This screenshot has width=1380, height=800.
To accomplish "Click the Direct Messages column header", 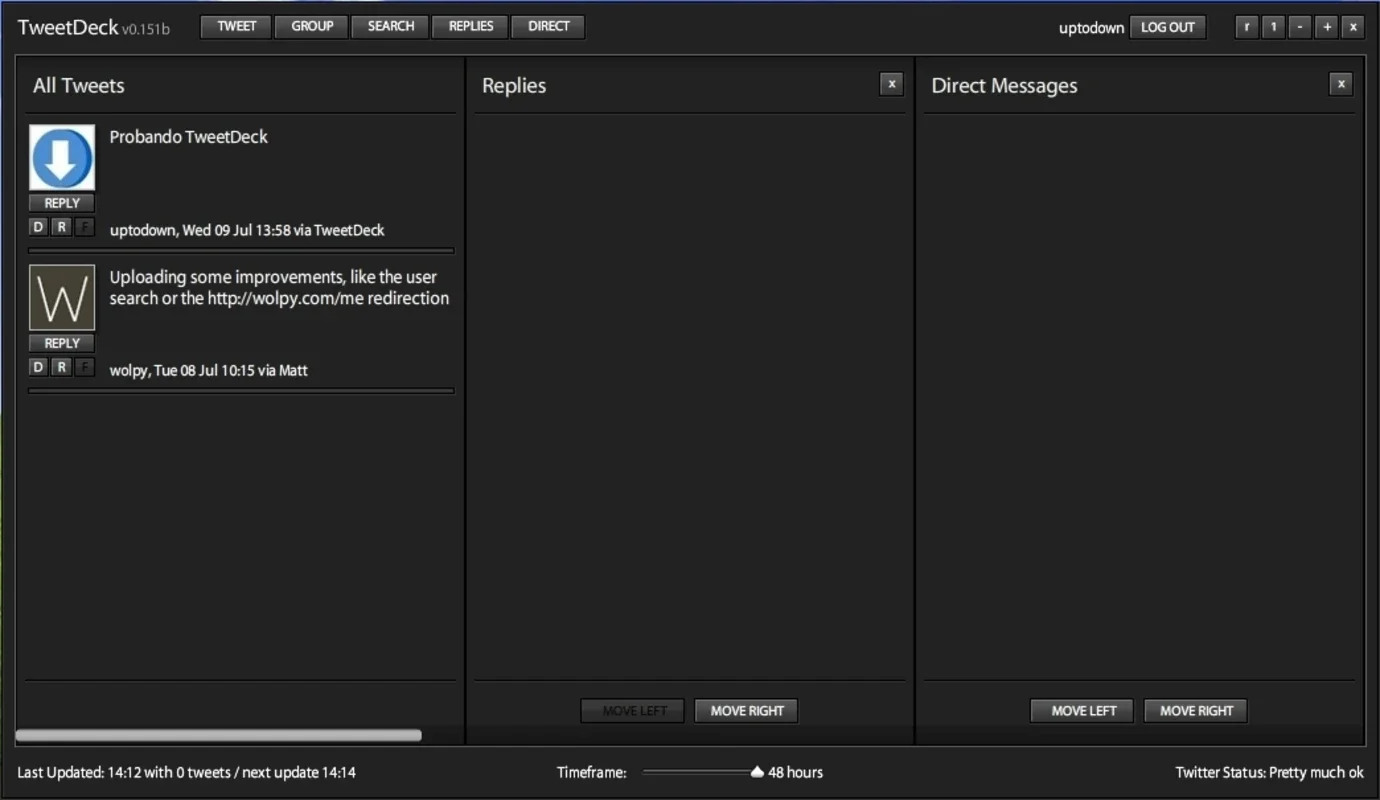I will tap(1004, 85).
